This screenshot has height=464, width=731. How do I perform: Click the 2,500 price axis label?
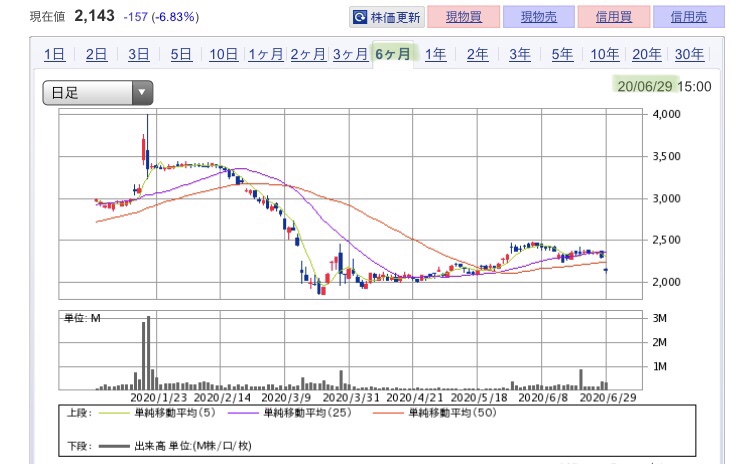666,240
